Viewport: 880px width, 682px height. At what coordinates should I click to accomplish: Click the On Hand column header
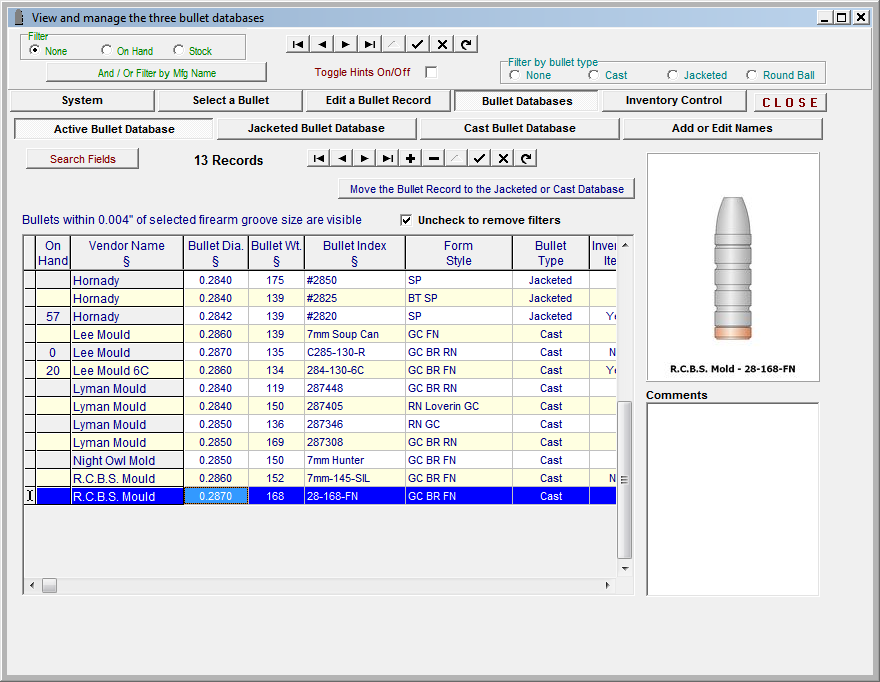53,253
